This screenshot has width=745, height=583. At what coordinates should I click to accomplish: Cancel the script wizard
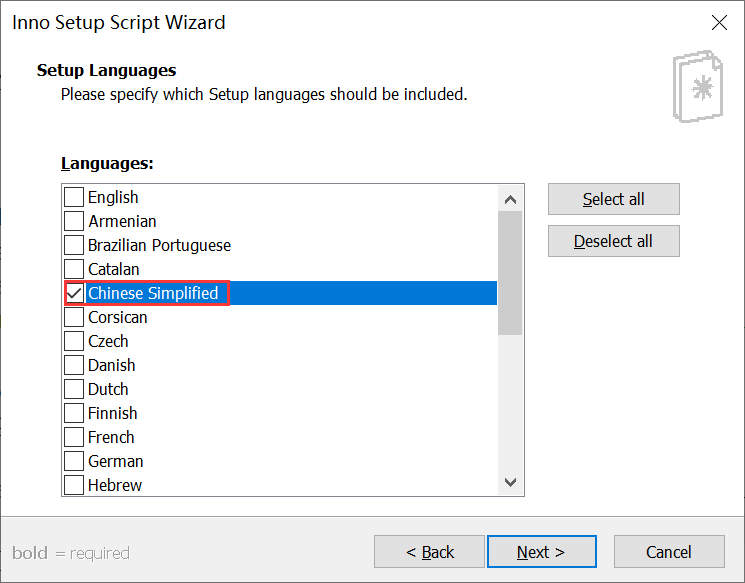[669, 552]
